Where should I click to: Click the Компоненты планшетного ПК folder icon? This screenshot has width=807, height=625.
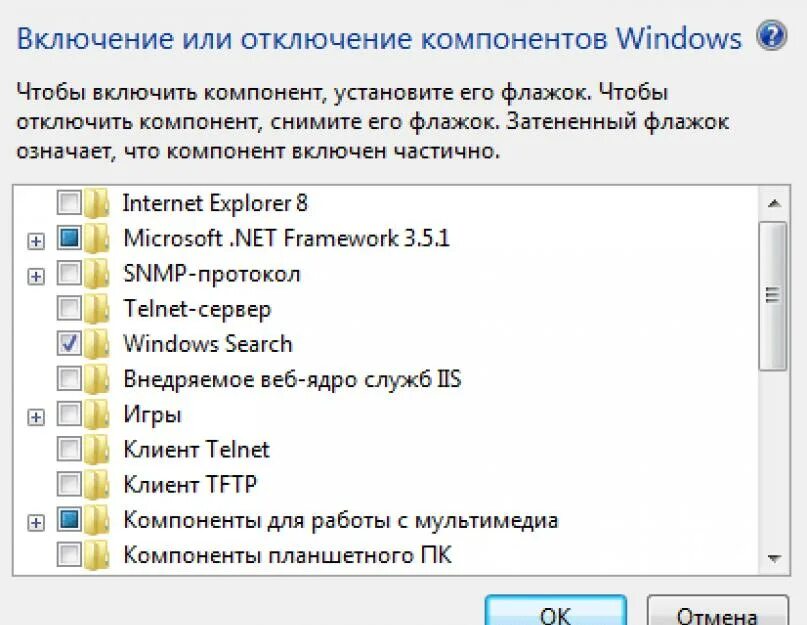(x=96, y=555)
